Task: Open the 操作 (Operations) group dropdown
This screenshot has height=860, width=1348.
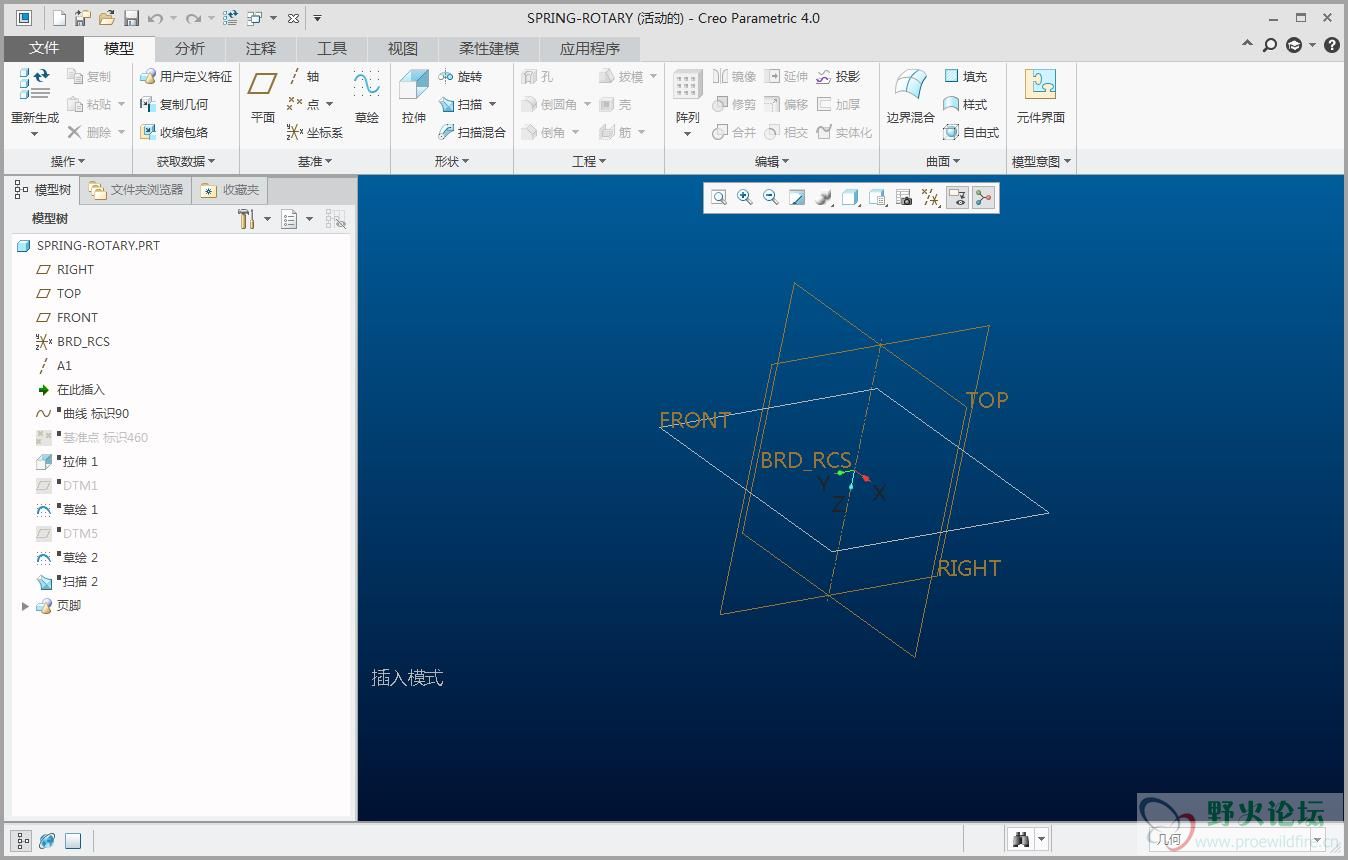Action: [x=68, y=161]
